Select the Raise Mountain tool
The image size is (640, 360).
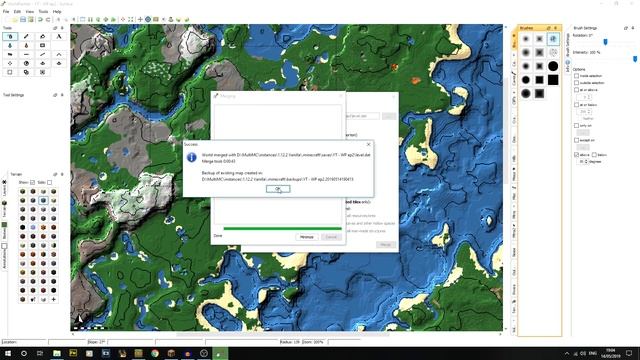coord(59,54)
